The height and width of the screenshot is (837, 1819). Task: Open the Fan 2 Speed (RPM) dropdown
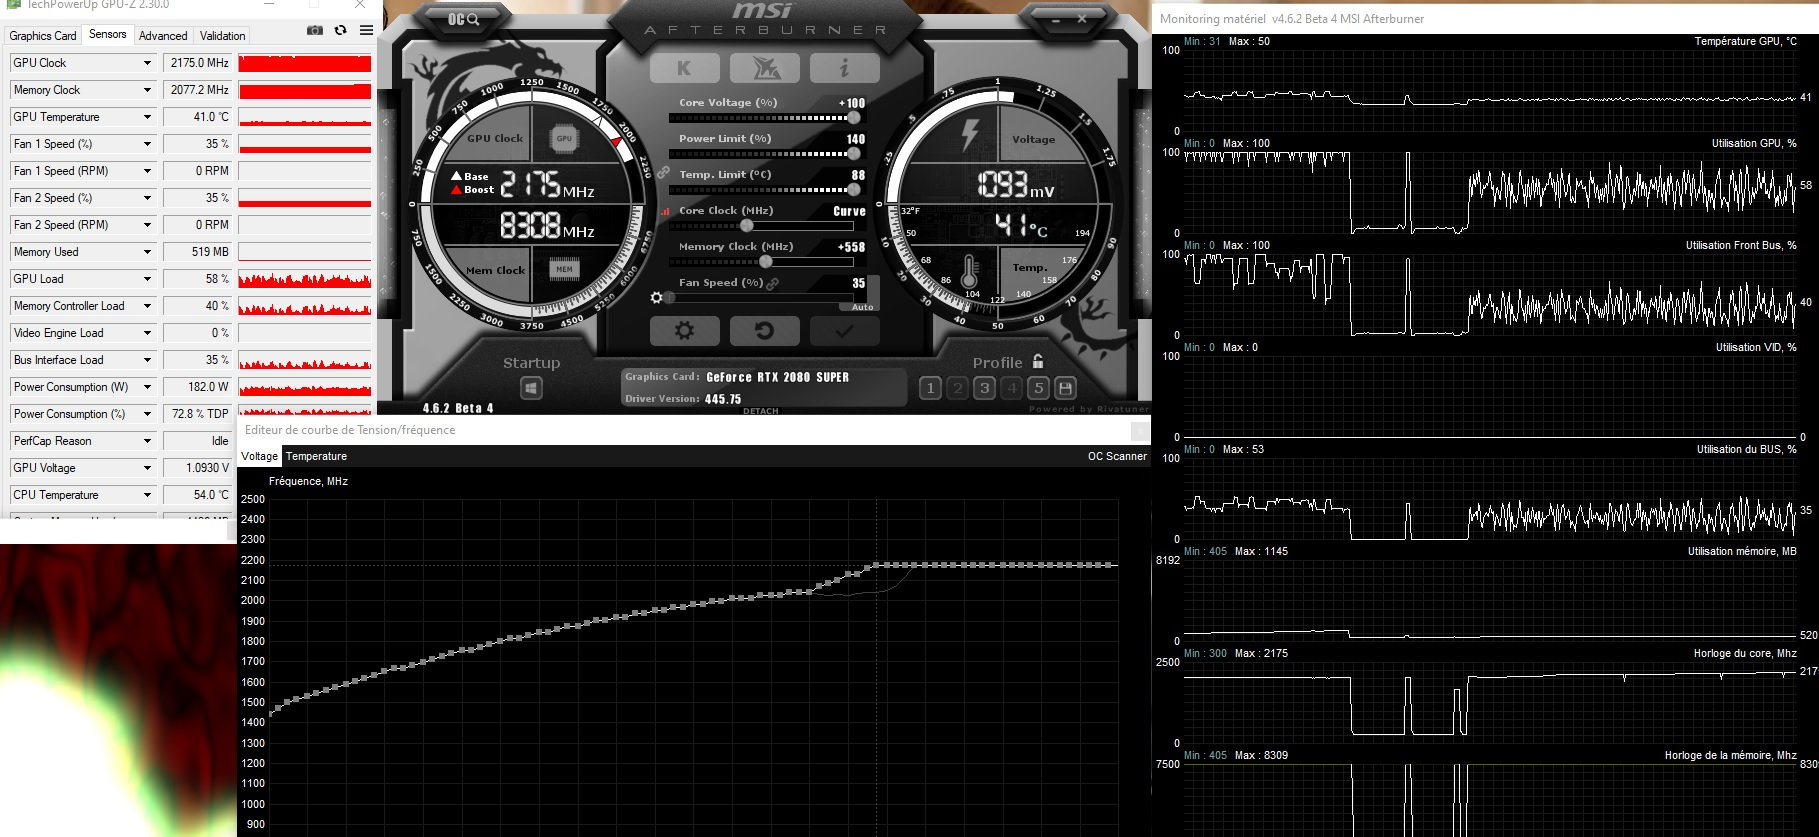147,225
